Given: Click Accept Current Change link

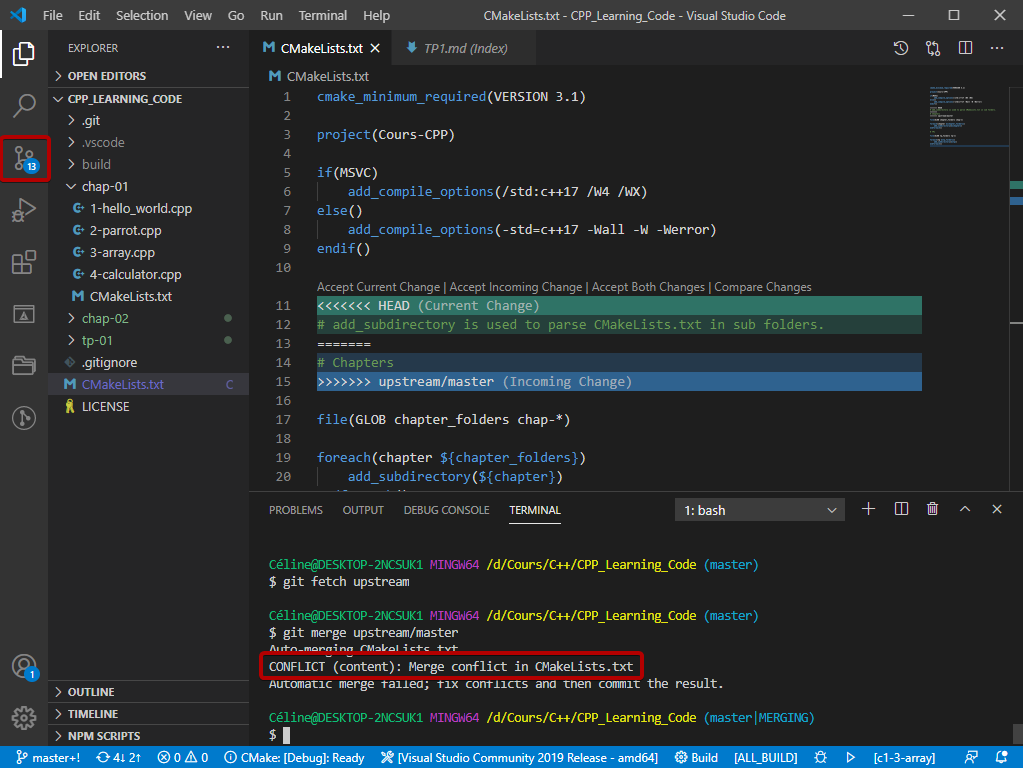Looking at the screenshot, I should click(378, 287).
